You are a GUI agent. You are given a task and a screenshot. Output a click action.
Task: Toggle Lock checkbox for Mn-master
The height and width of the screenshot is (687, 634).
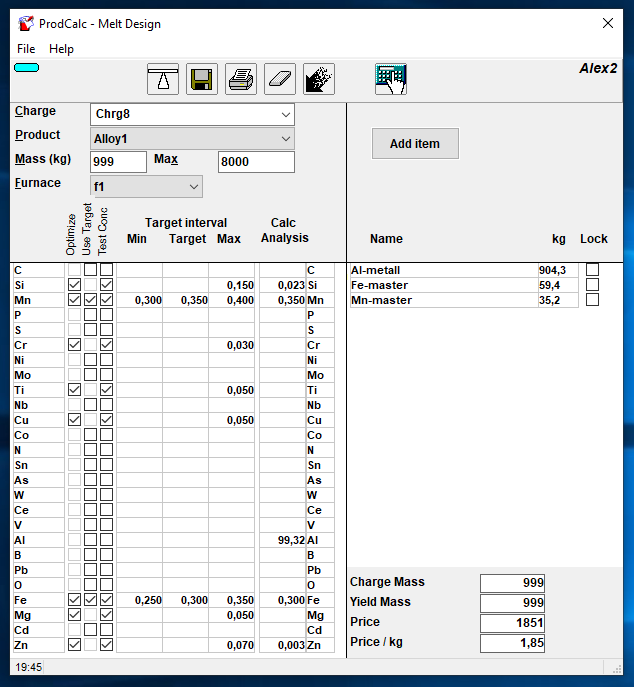point(592,300)
